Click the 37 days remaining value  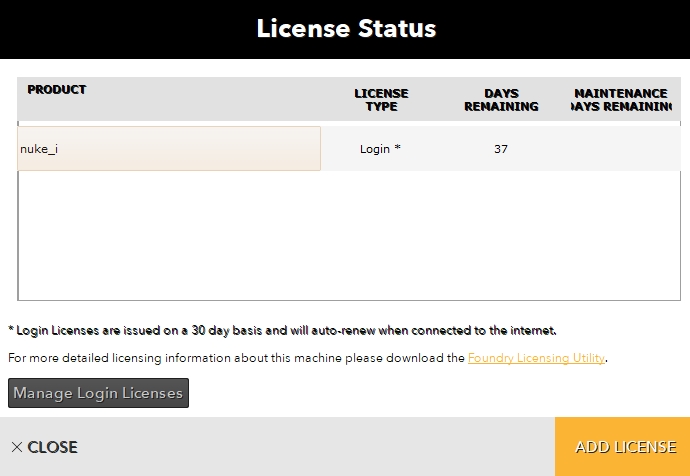(x=501, y=149)
